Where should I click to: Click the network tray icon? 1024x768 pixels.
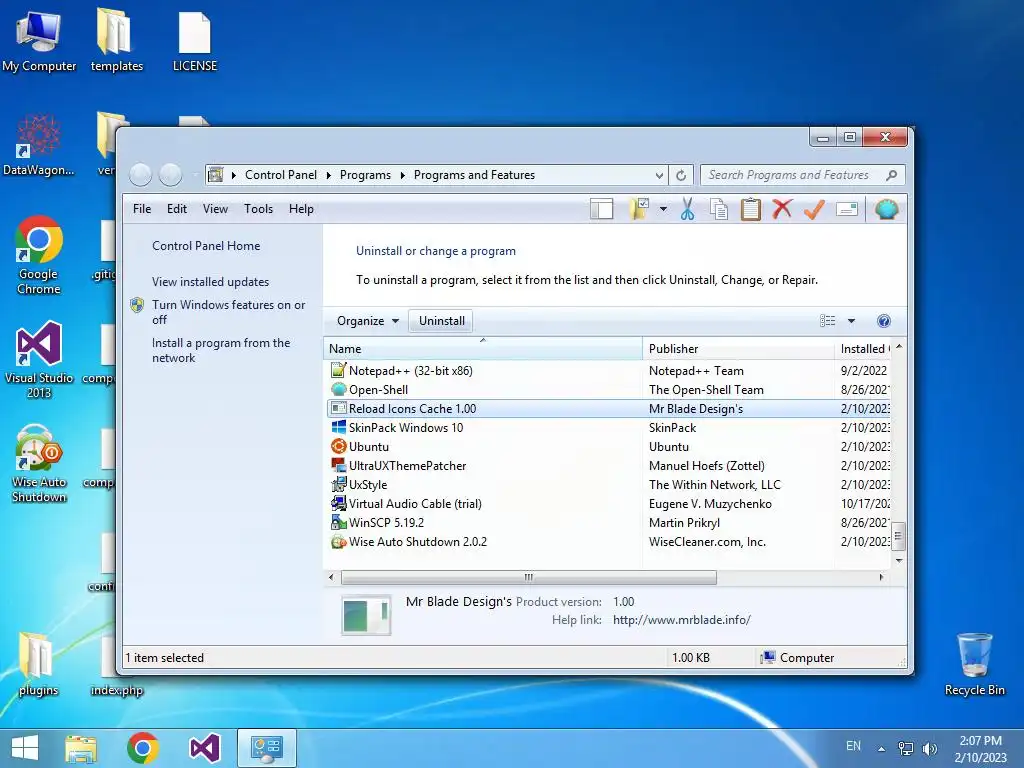(906, 748)
